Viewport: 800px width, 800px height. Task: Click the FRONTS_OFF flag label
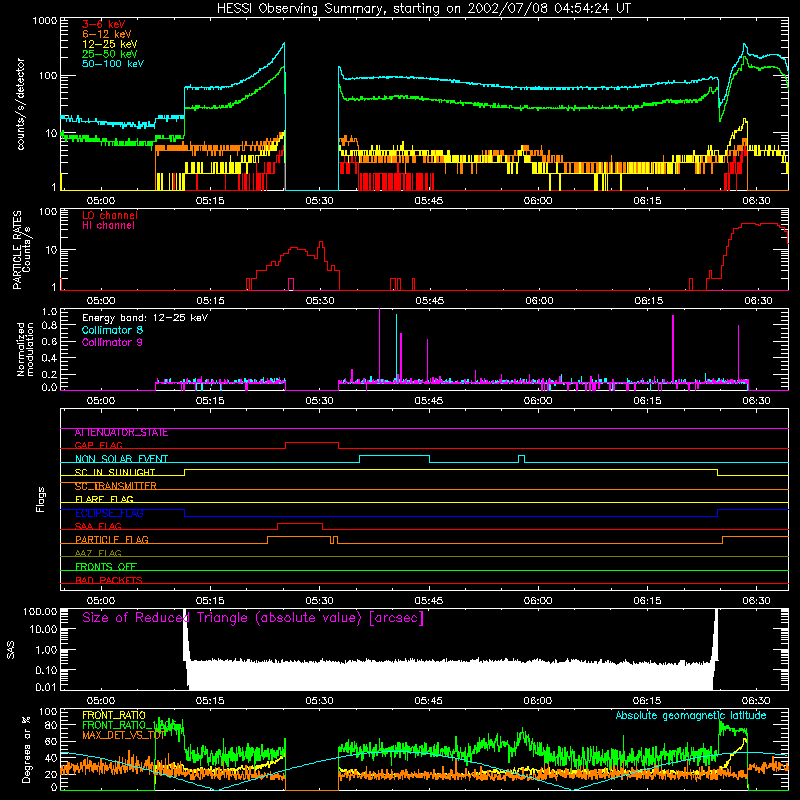click(106, 567)
